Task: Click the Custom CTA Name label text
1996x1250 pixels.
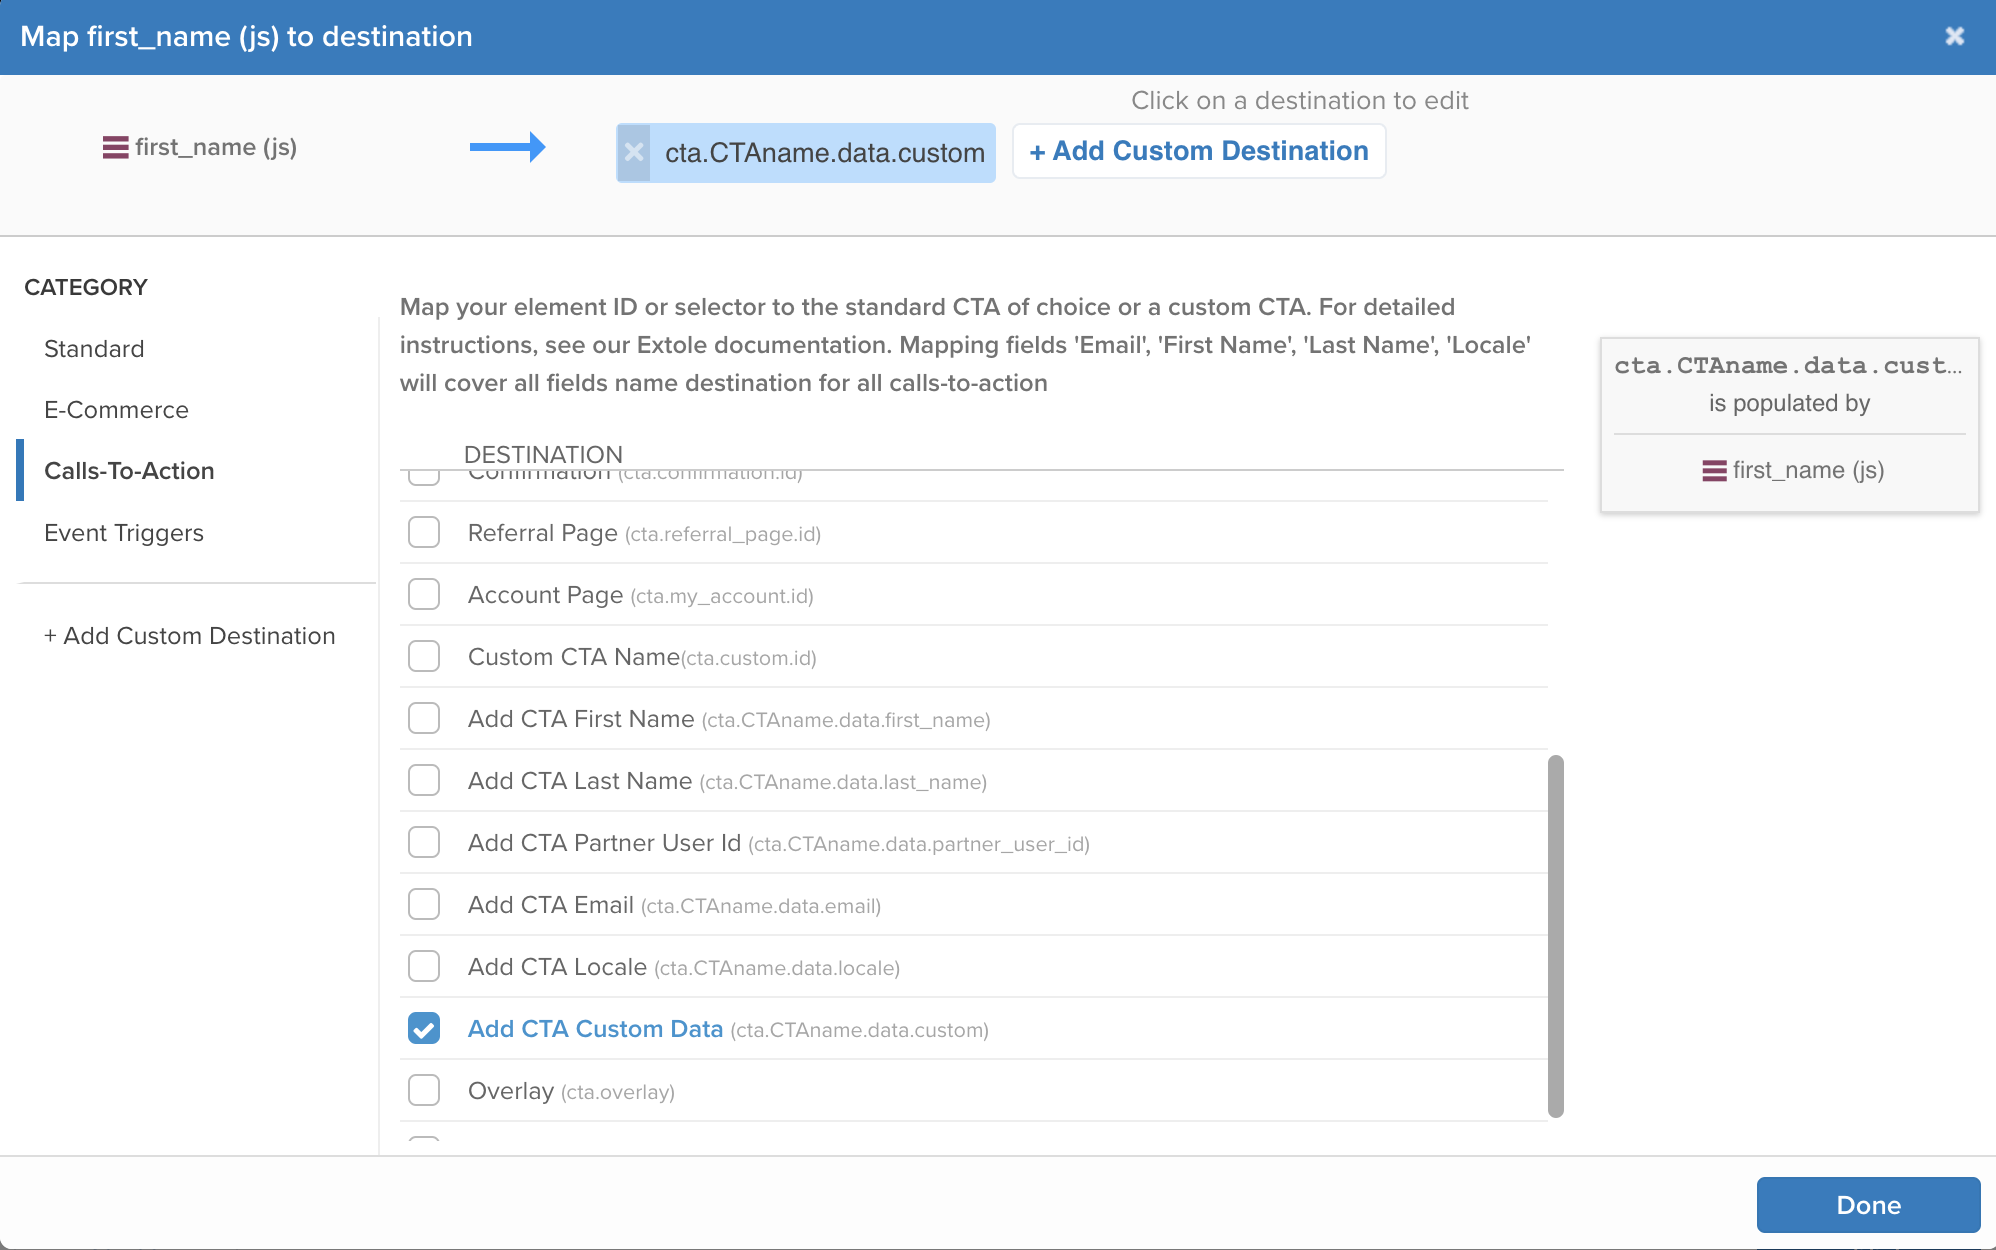Action: click(x=574, y=657)
